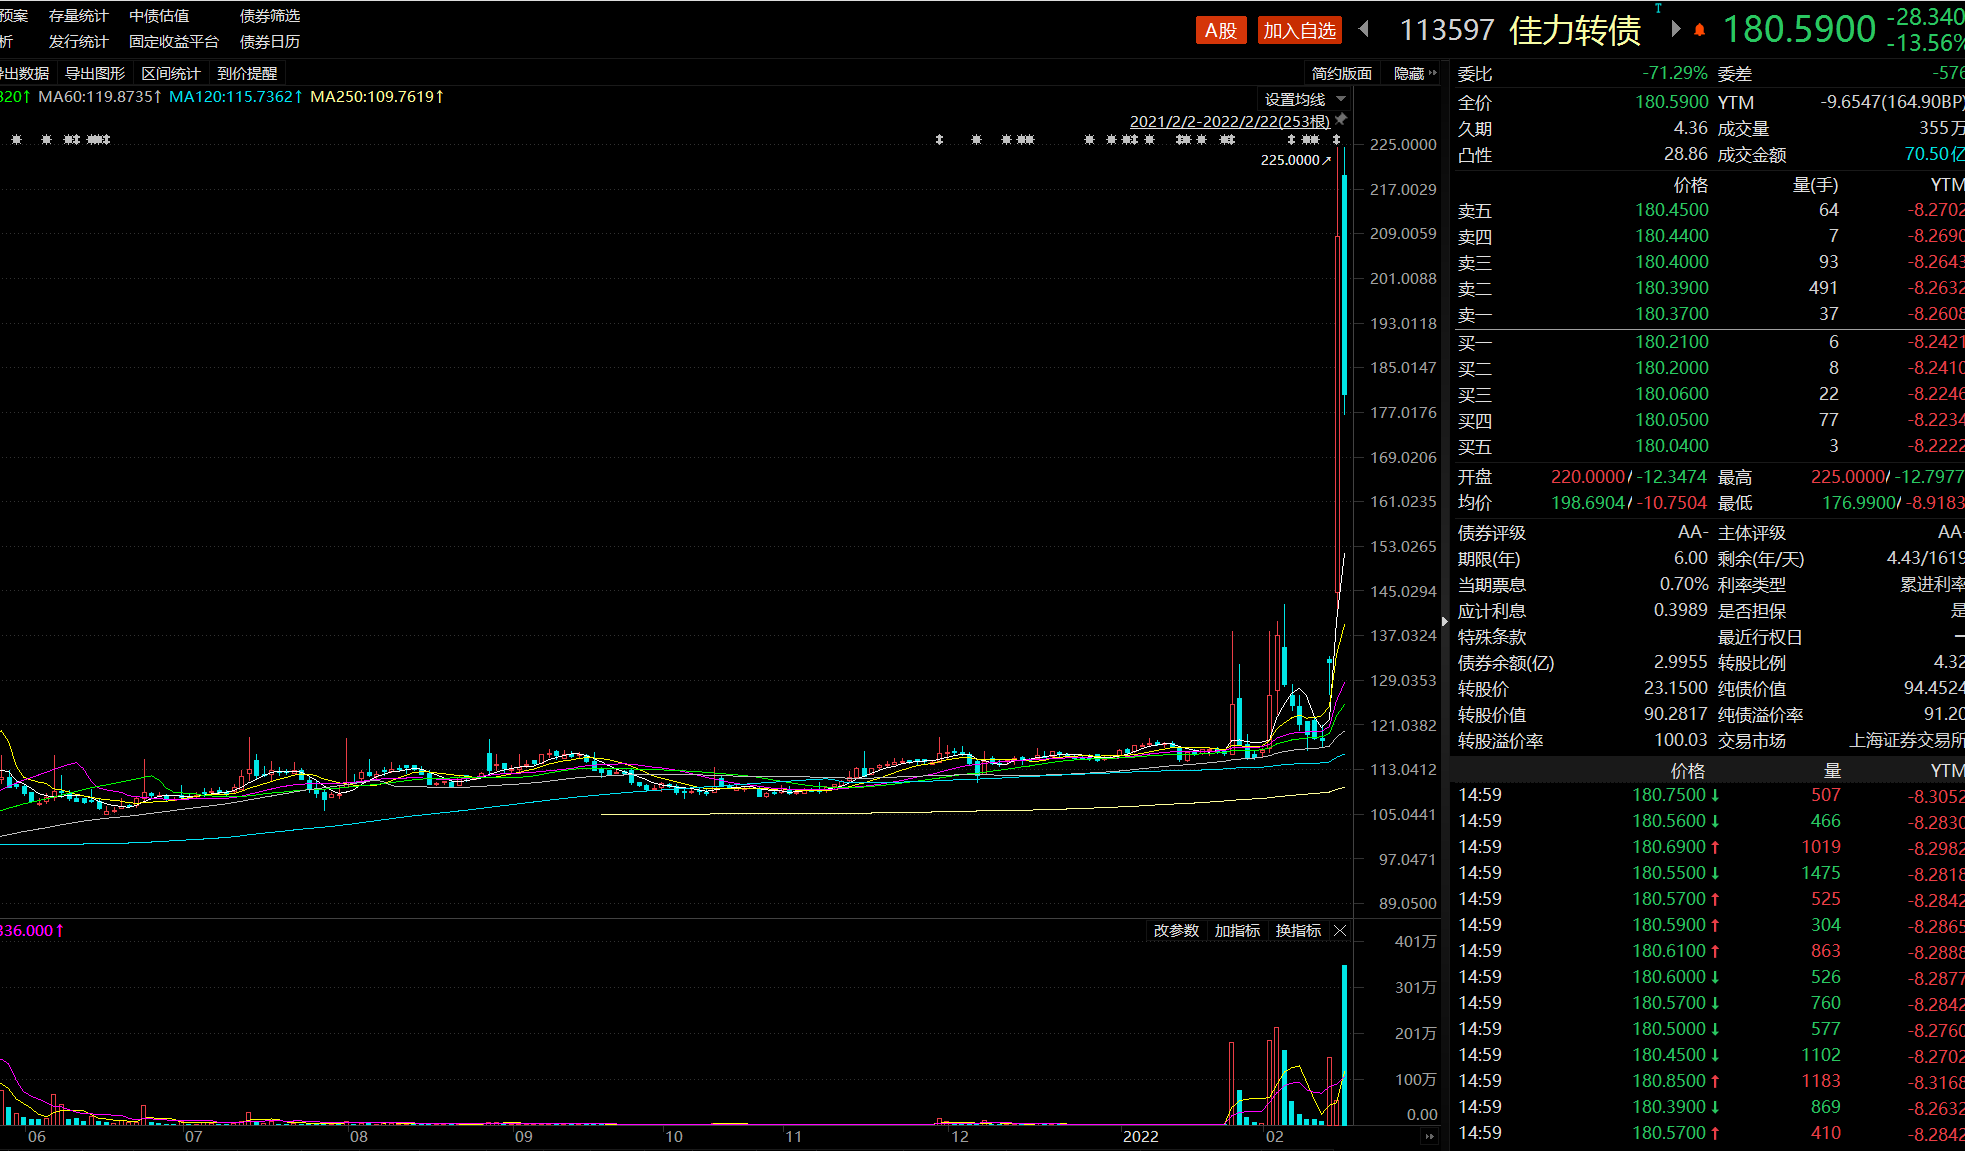
Task: Pin the date range with pushpin icon
Action: click(1342, 119)
